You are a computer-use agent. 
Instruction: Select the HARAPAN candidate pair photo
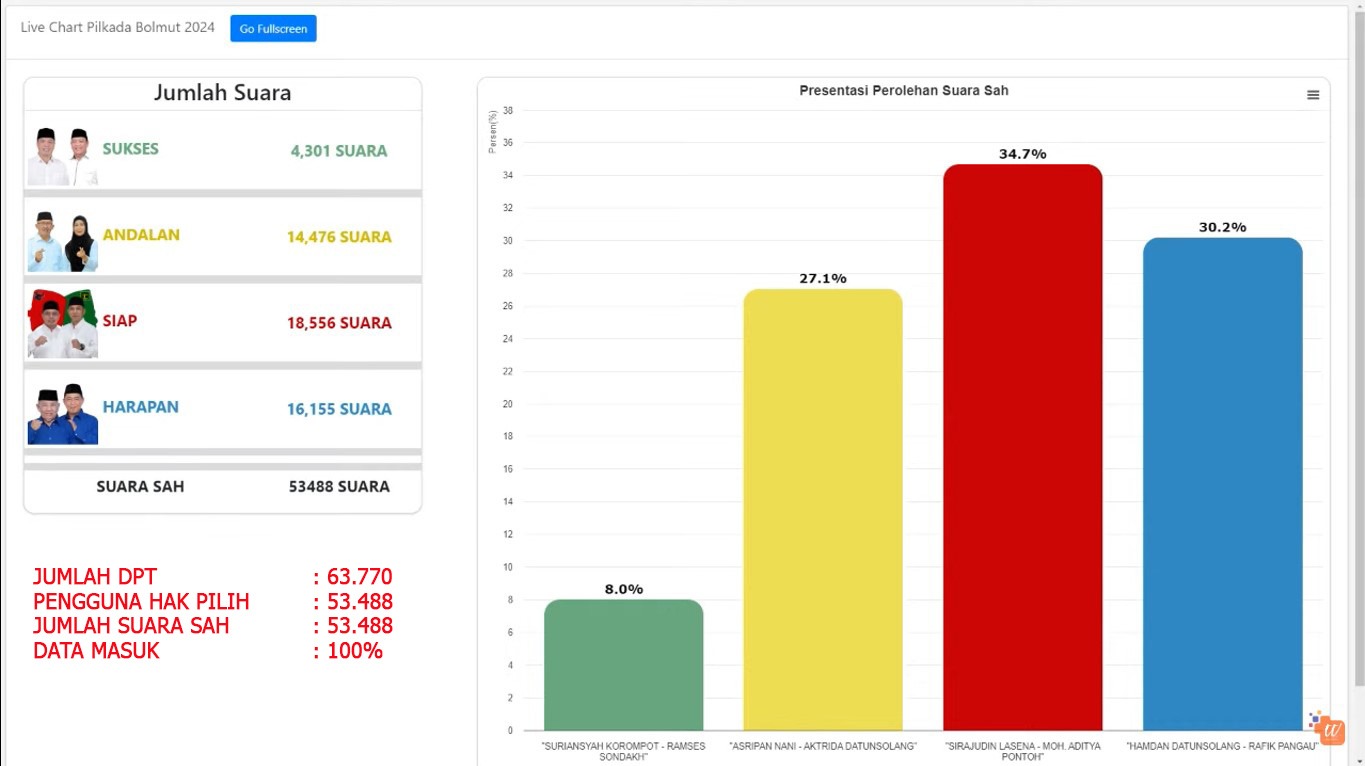point(62,414)
